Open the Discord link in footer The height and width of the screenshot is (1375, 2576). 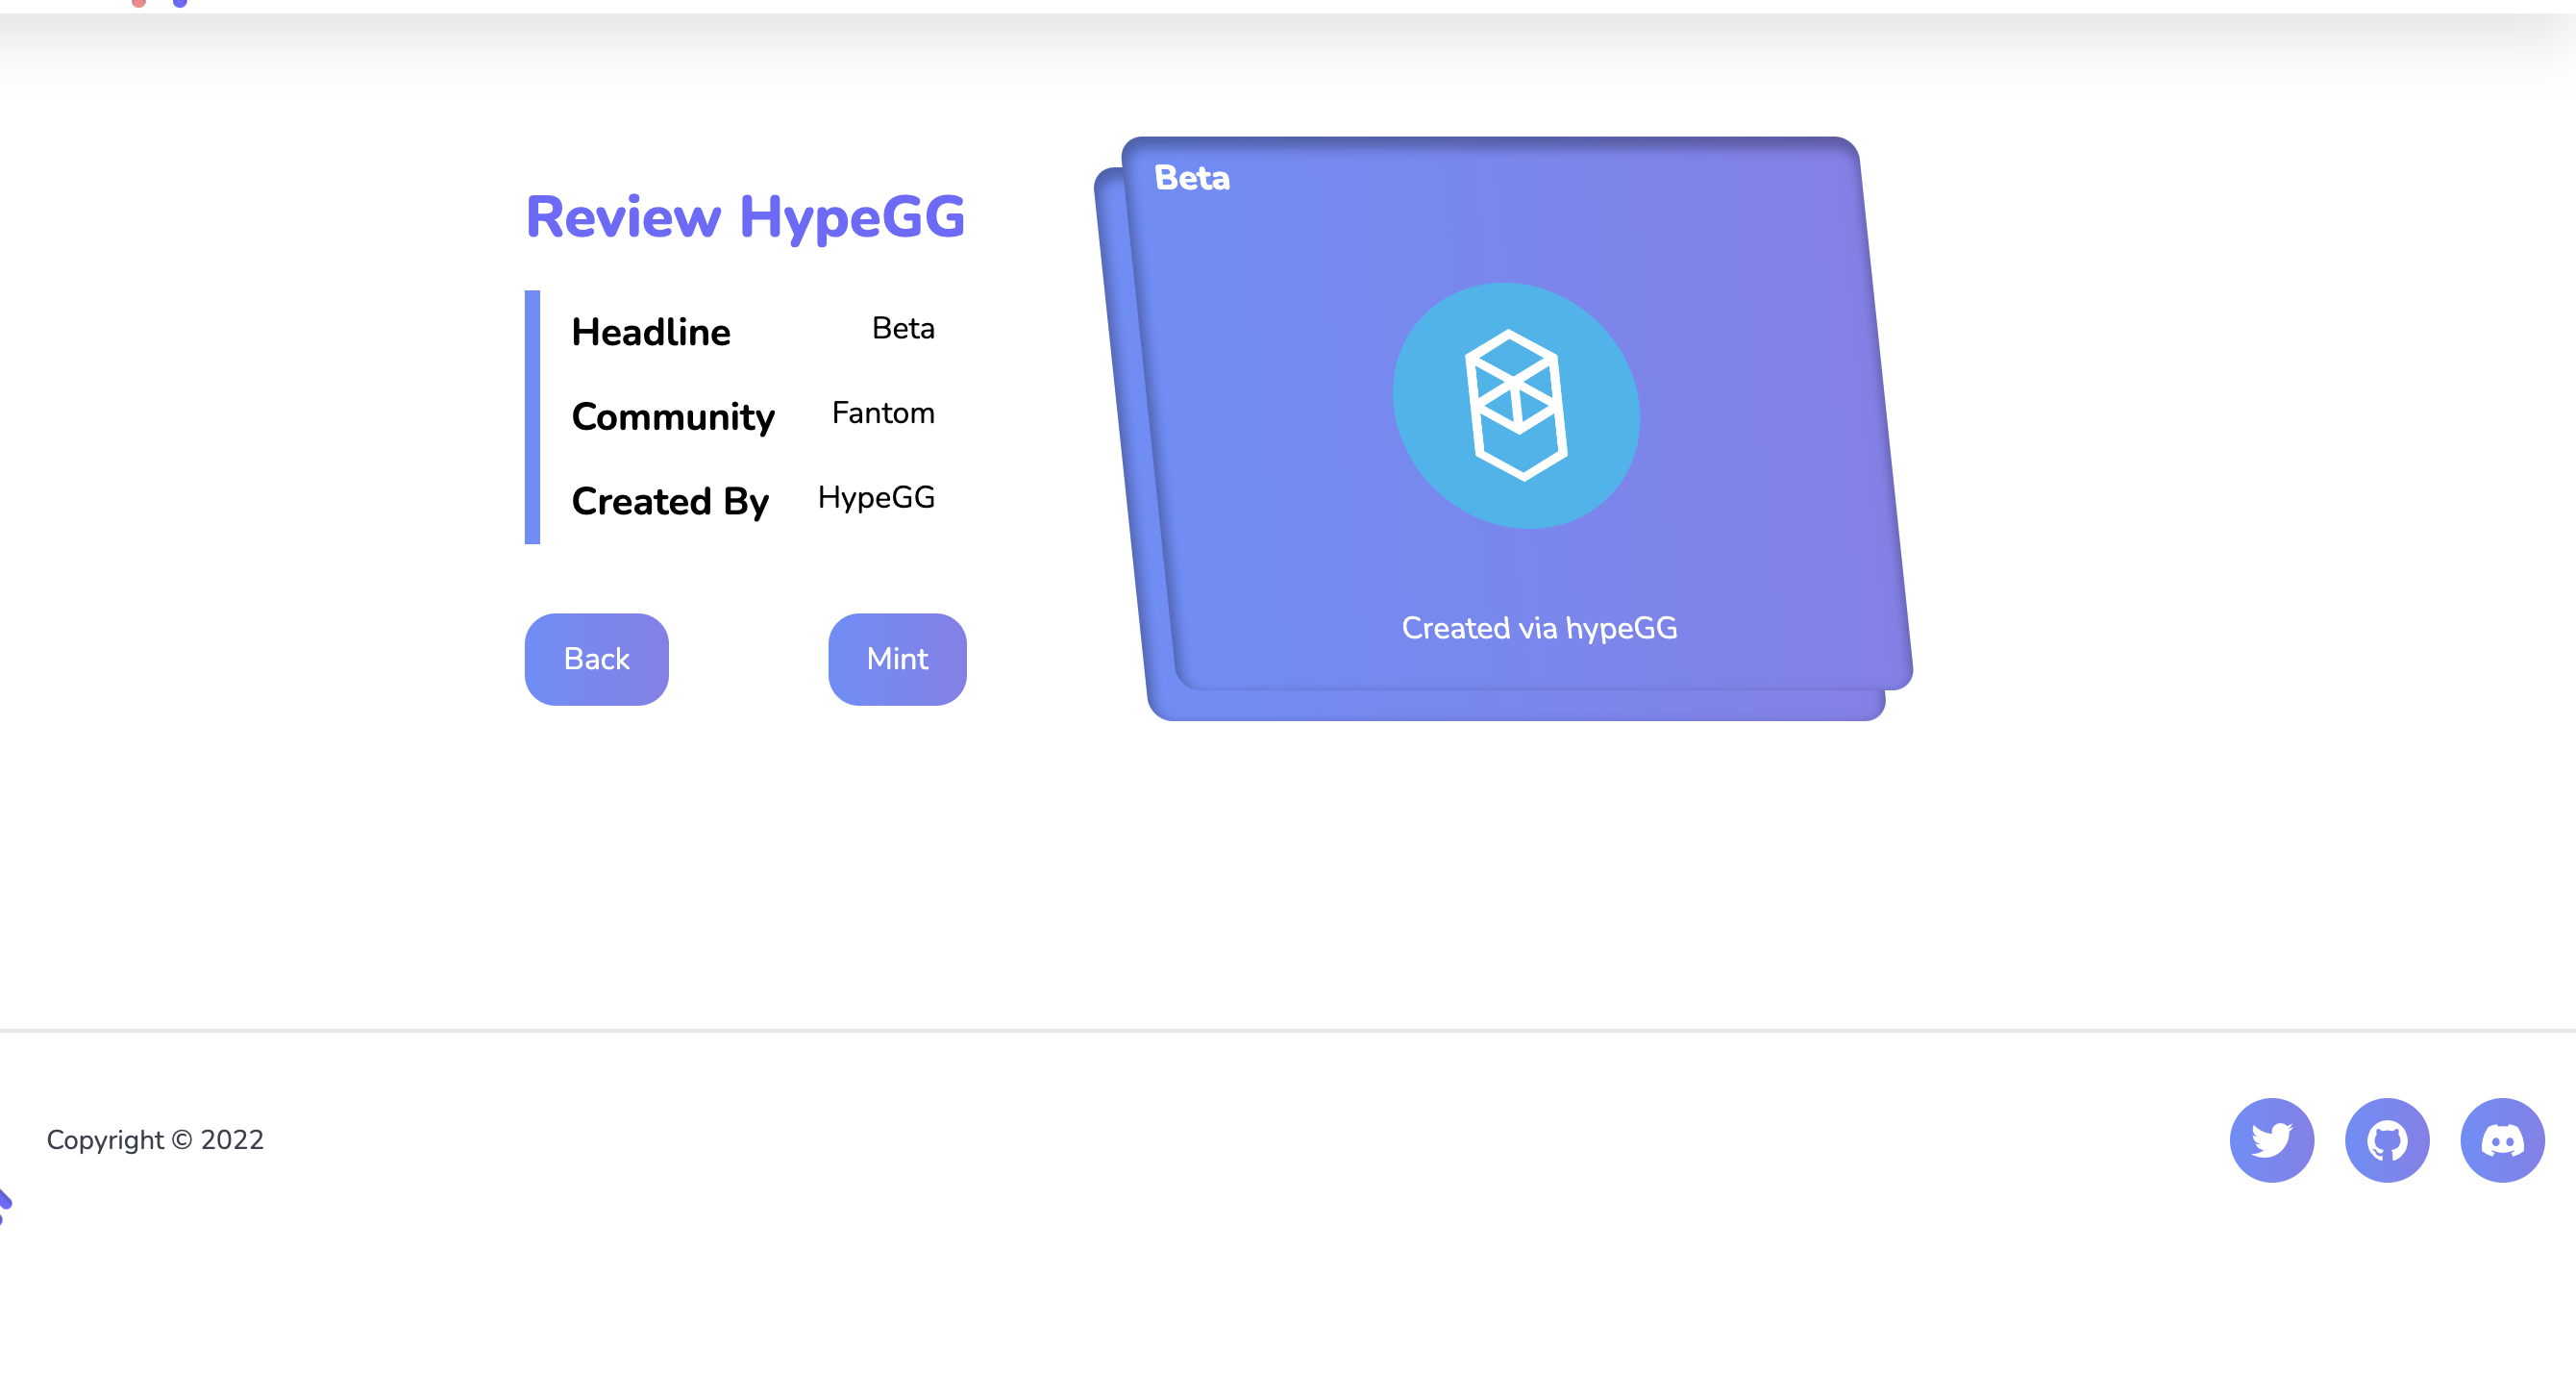pyautogui.click(x=2501, y=1140)
